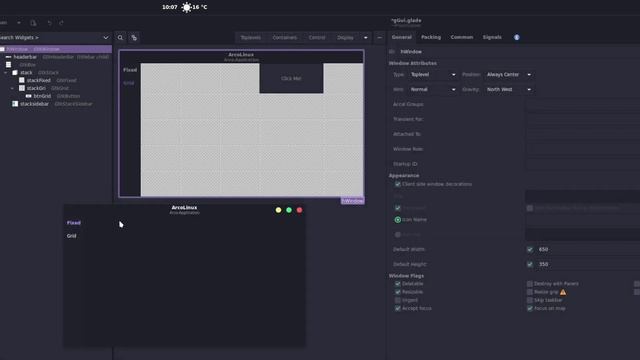This screenshot has width=640, height=360.
Task: Open the extra widget palette dropdown arrow
Action: (x=365, y=38)
